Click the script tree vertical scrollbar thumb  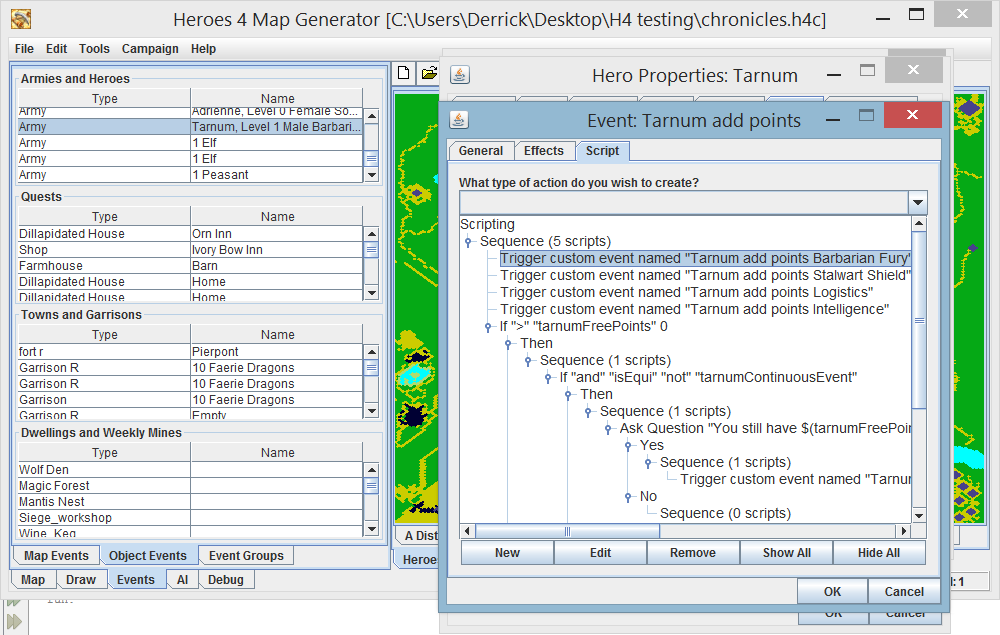click(919, 321)
